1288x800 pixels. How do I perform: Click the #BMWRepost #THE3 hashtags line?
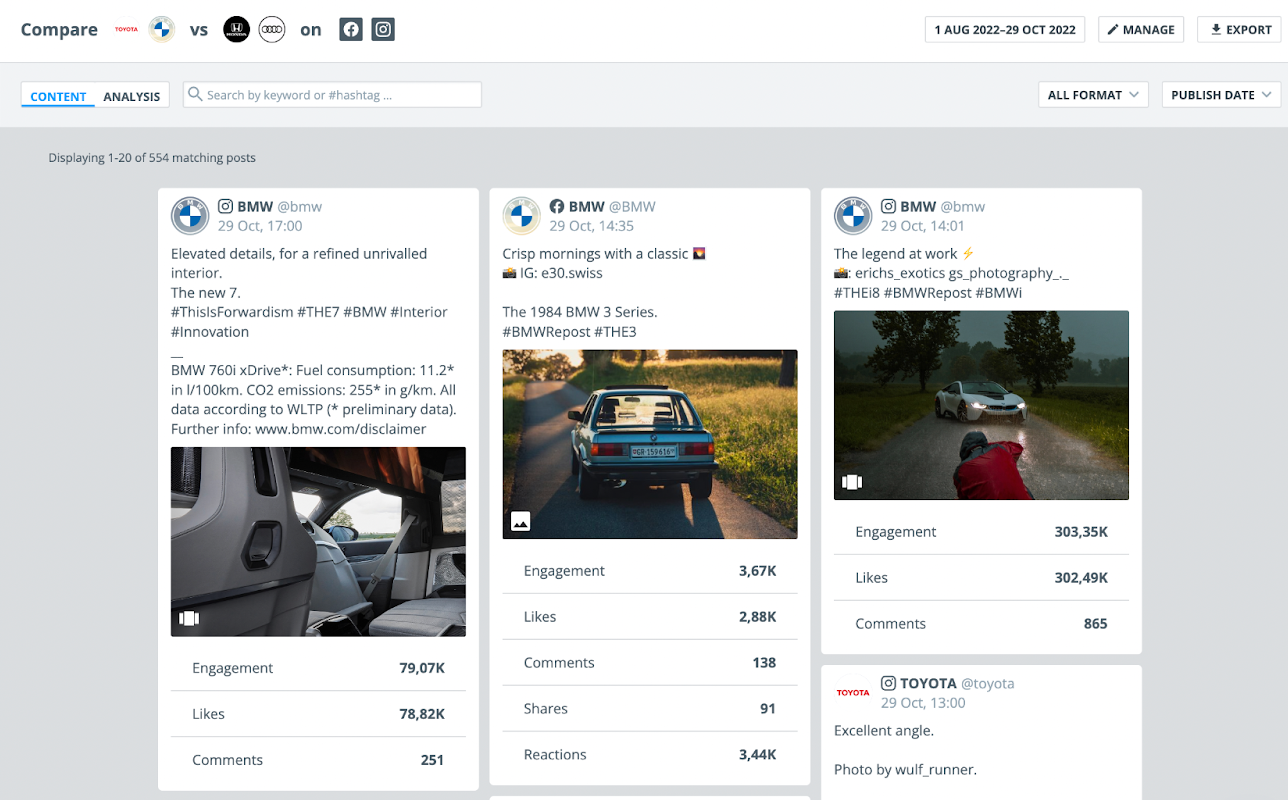tap(569, 332)
